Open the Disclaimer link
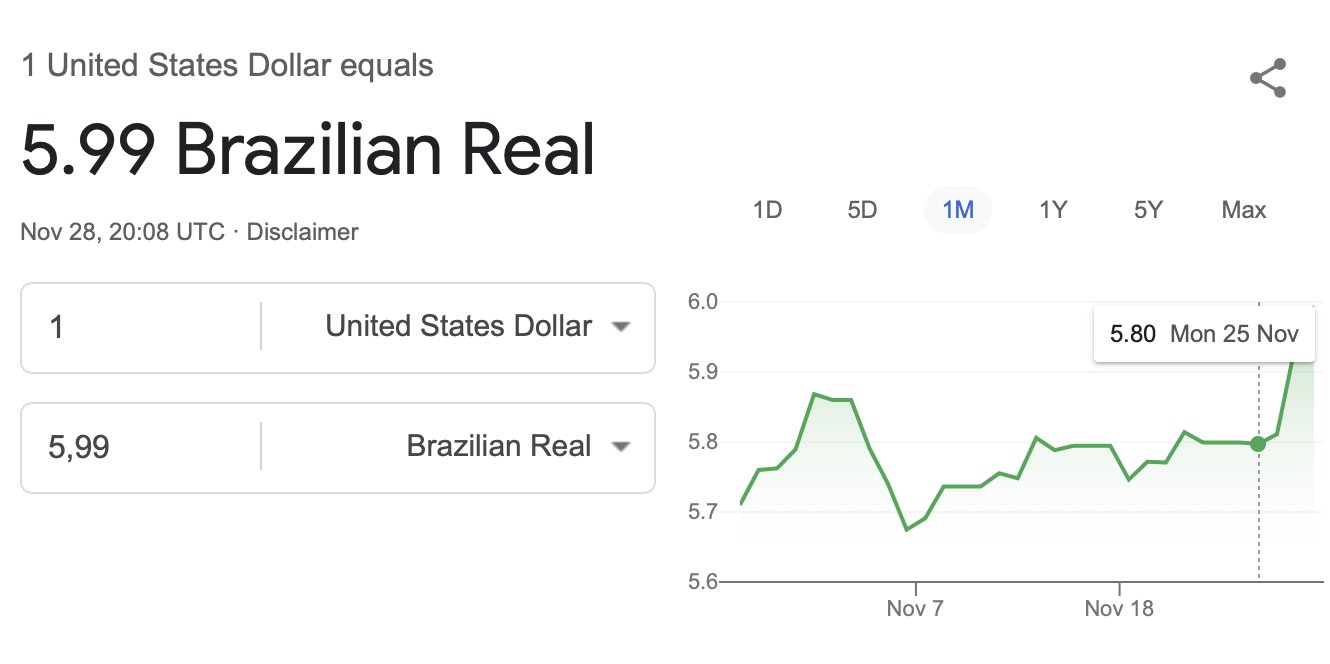The width and height of the screenshot is (1330, 664). click(x=302, y=232)
